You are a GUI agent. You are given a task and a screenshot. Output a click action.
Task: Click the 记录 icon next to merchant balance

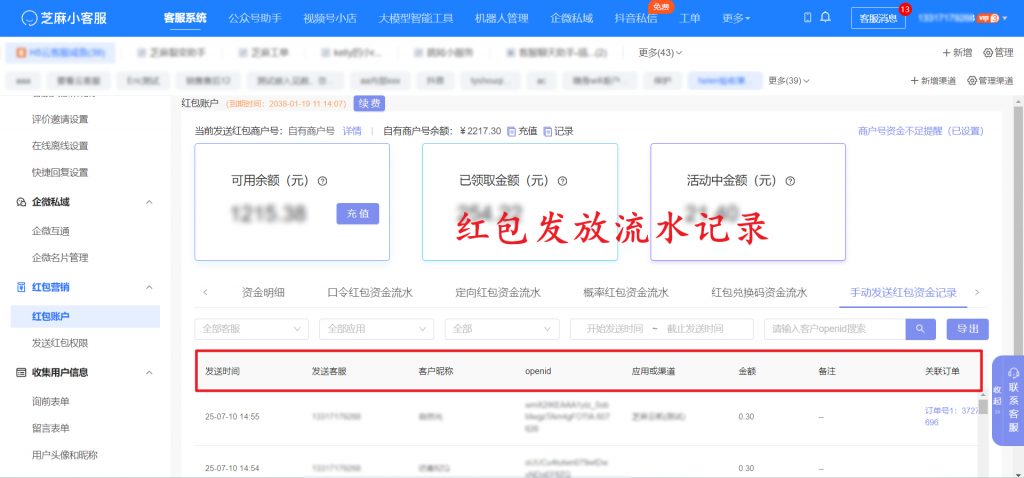coord(547,131)
